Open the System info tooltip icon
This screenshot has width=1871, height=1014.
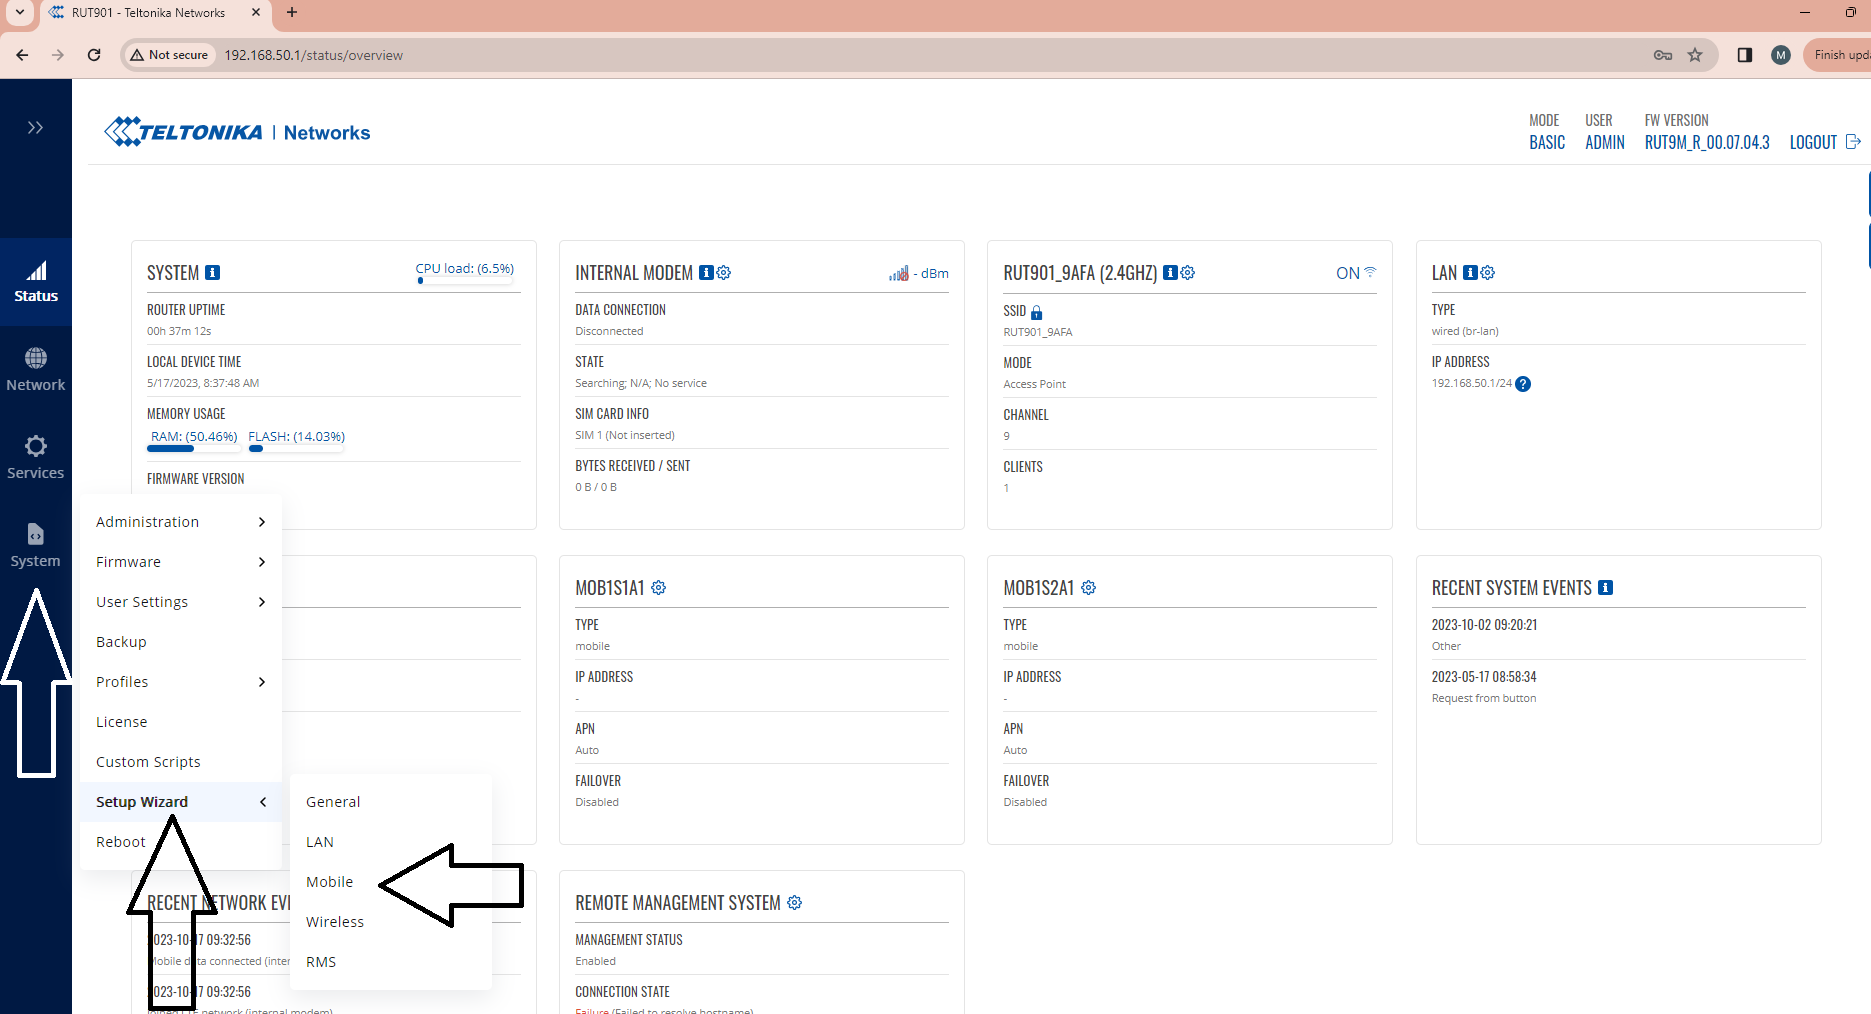(x=212, y=272)
